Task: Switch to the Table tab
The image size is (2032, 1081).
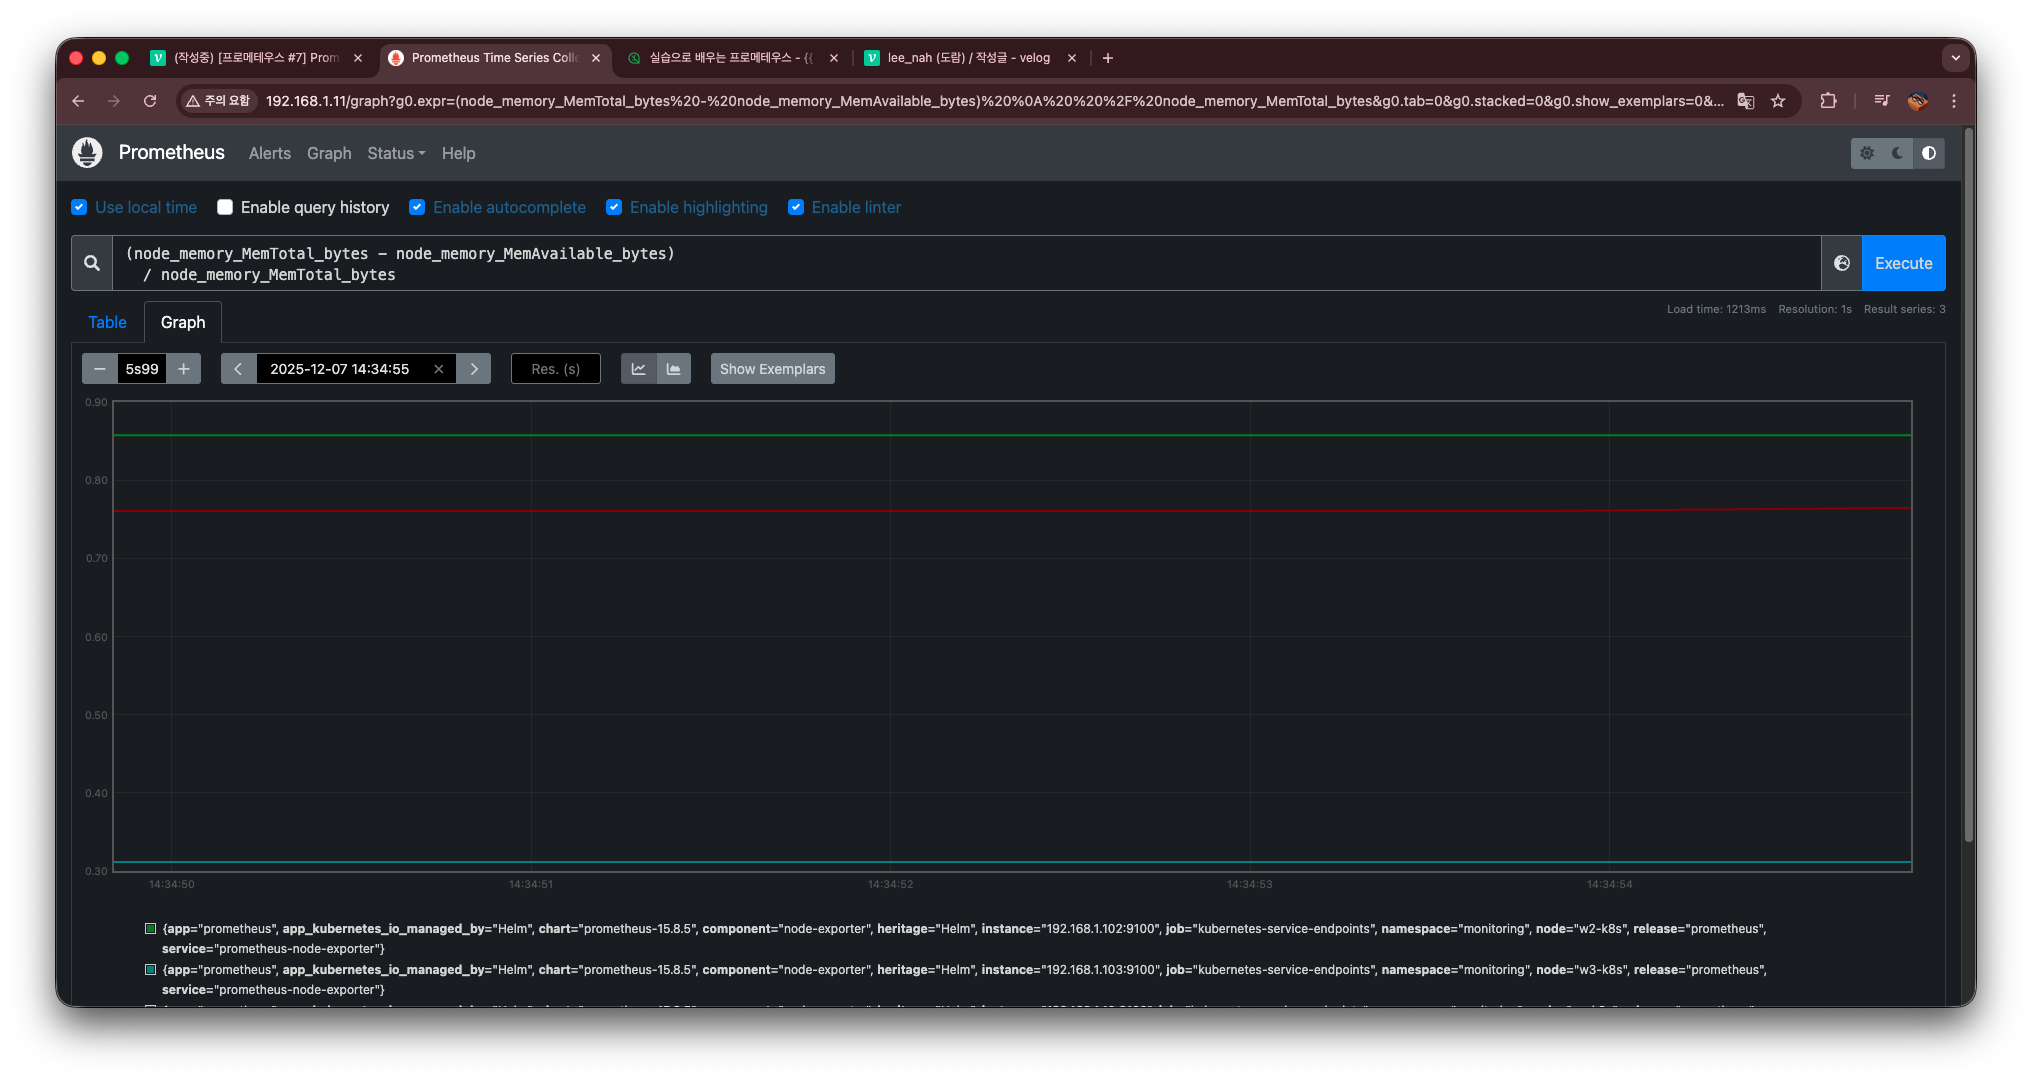Action: coord(107,322)
